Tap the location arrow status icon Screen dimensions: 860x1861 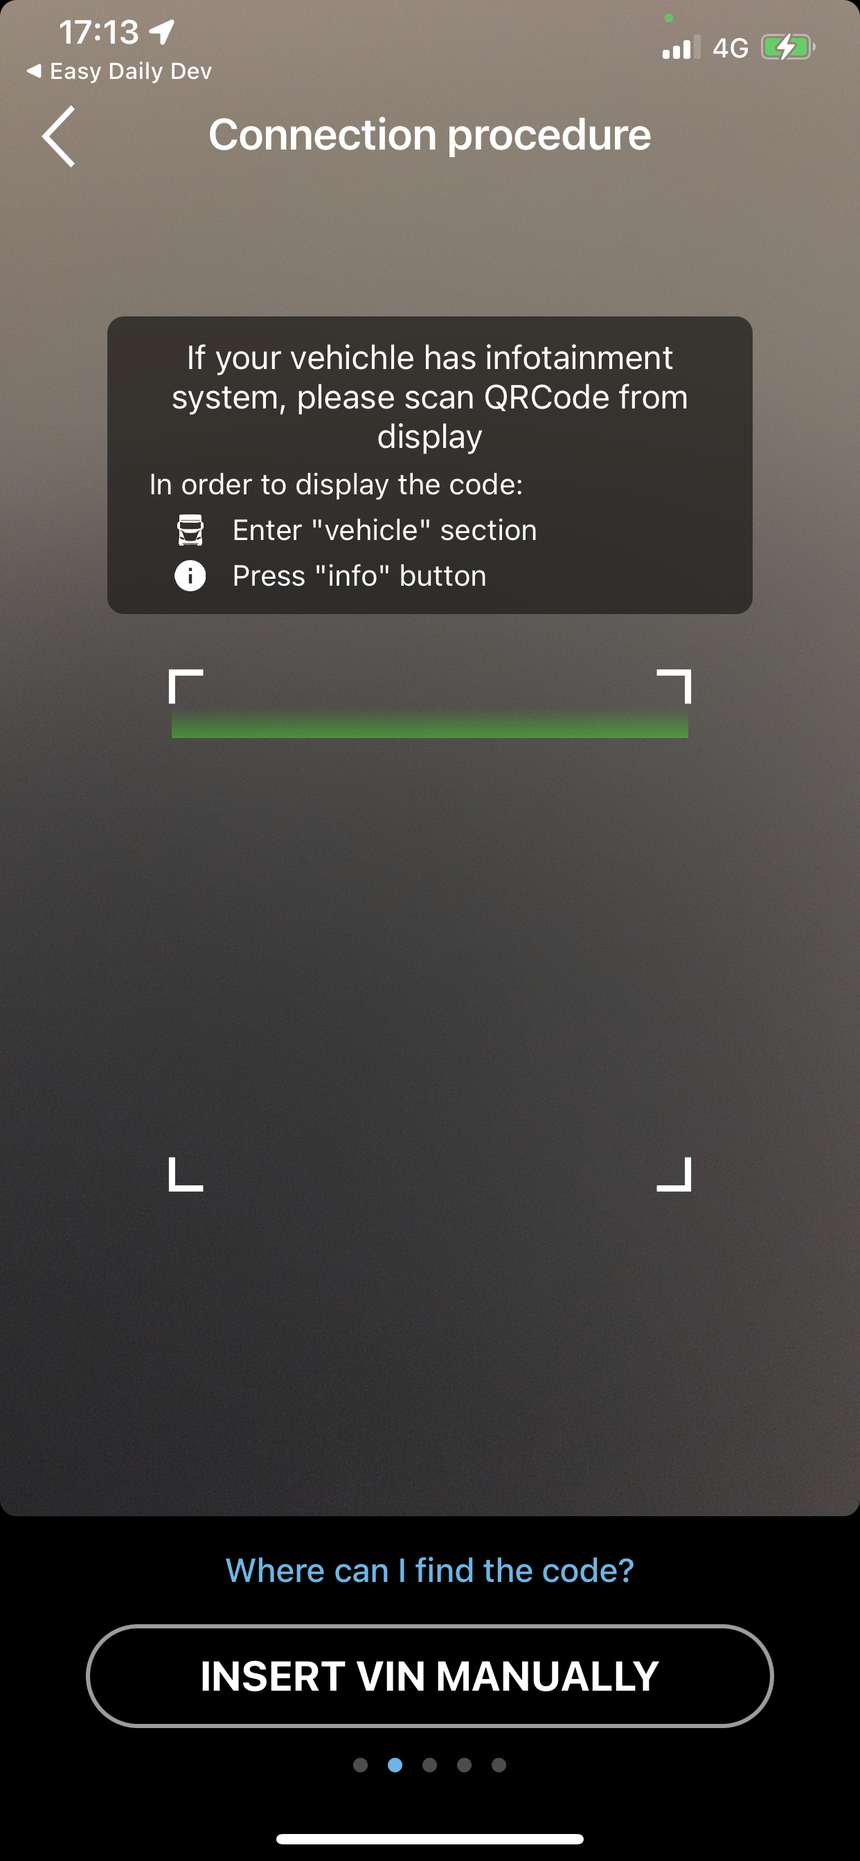click(x=162, y=32)
